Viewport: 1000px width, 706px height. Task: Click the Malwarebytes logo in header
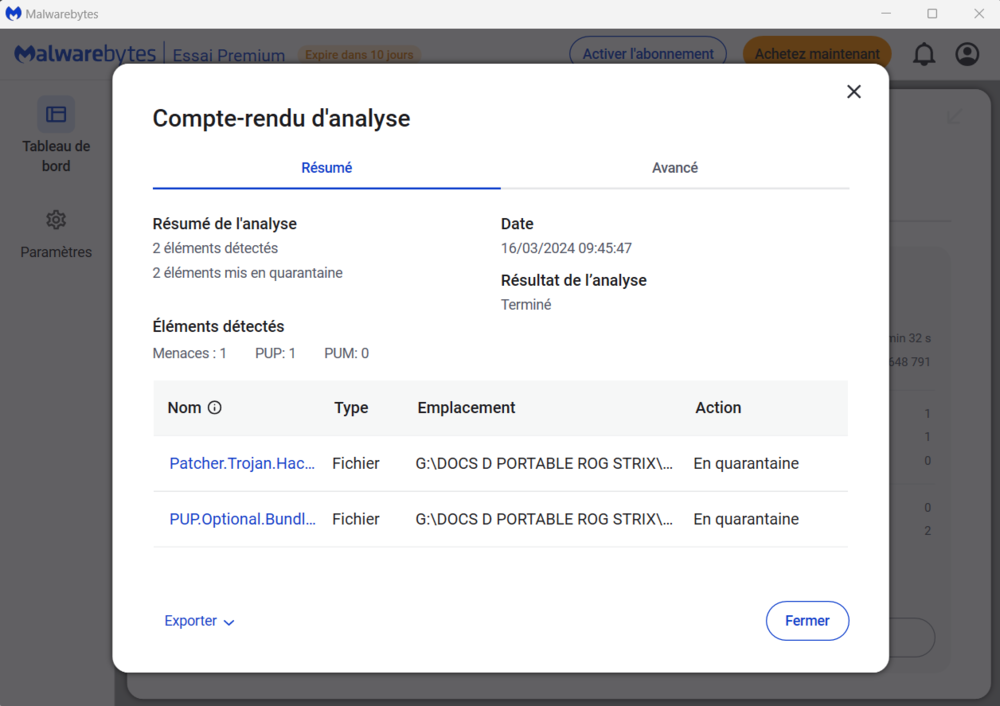(x=85, y=54)
